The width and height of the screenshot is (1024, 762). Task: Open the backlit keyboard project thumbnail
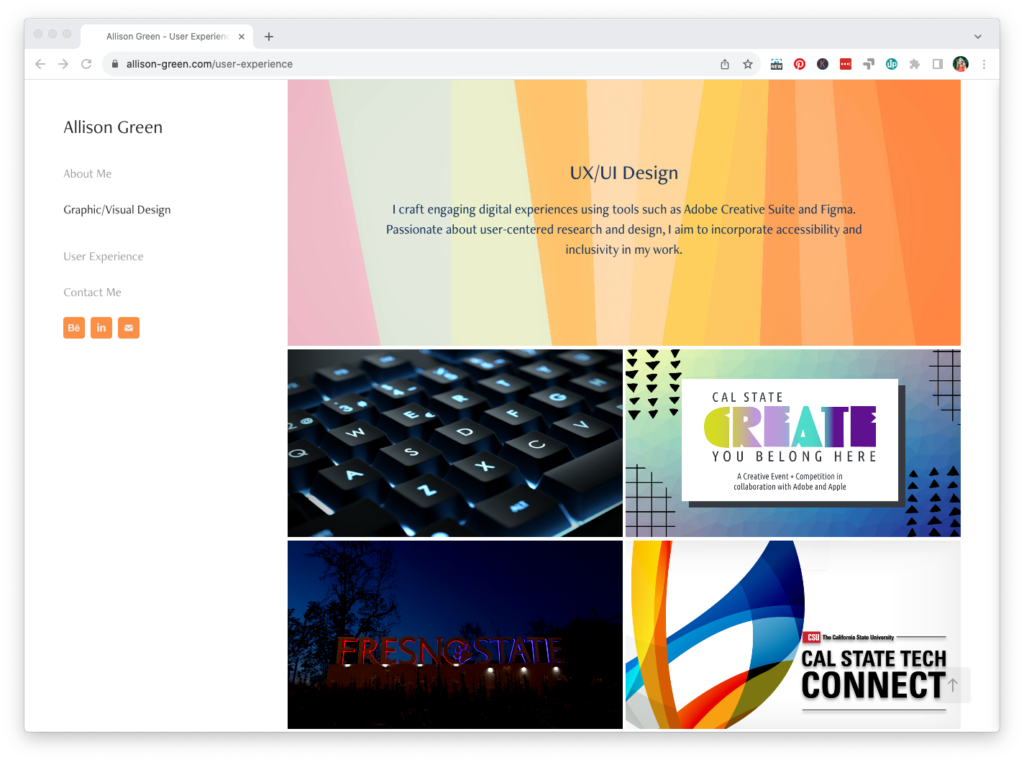click(455, 443)
